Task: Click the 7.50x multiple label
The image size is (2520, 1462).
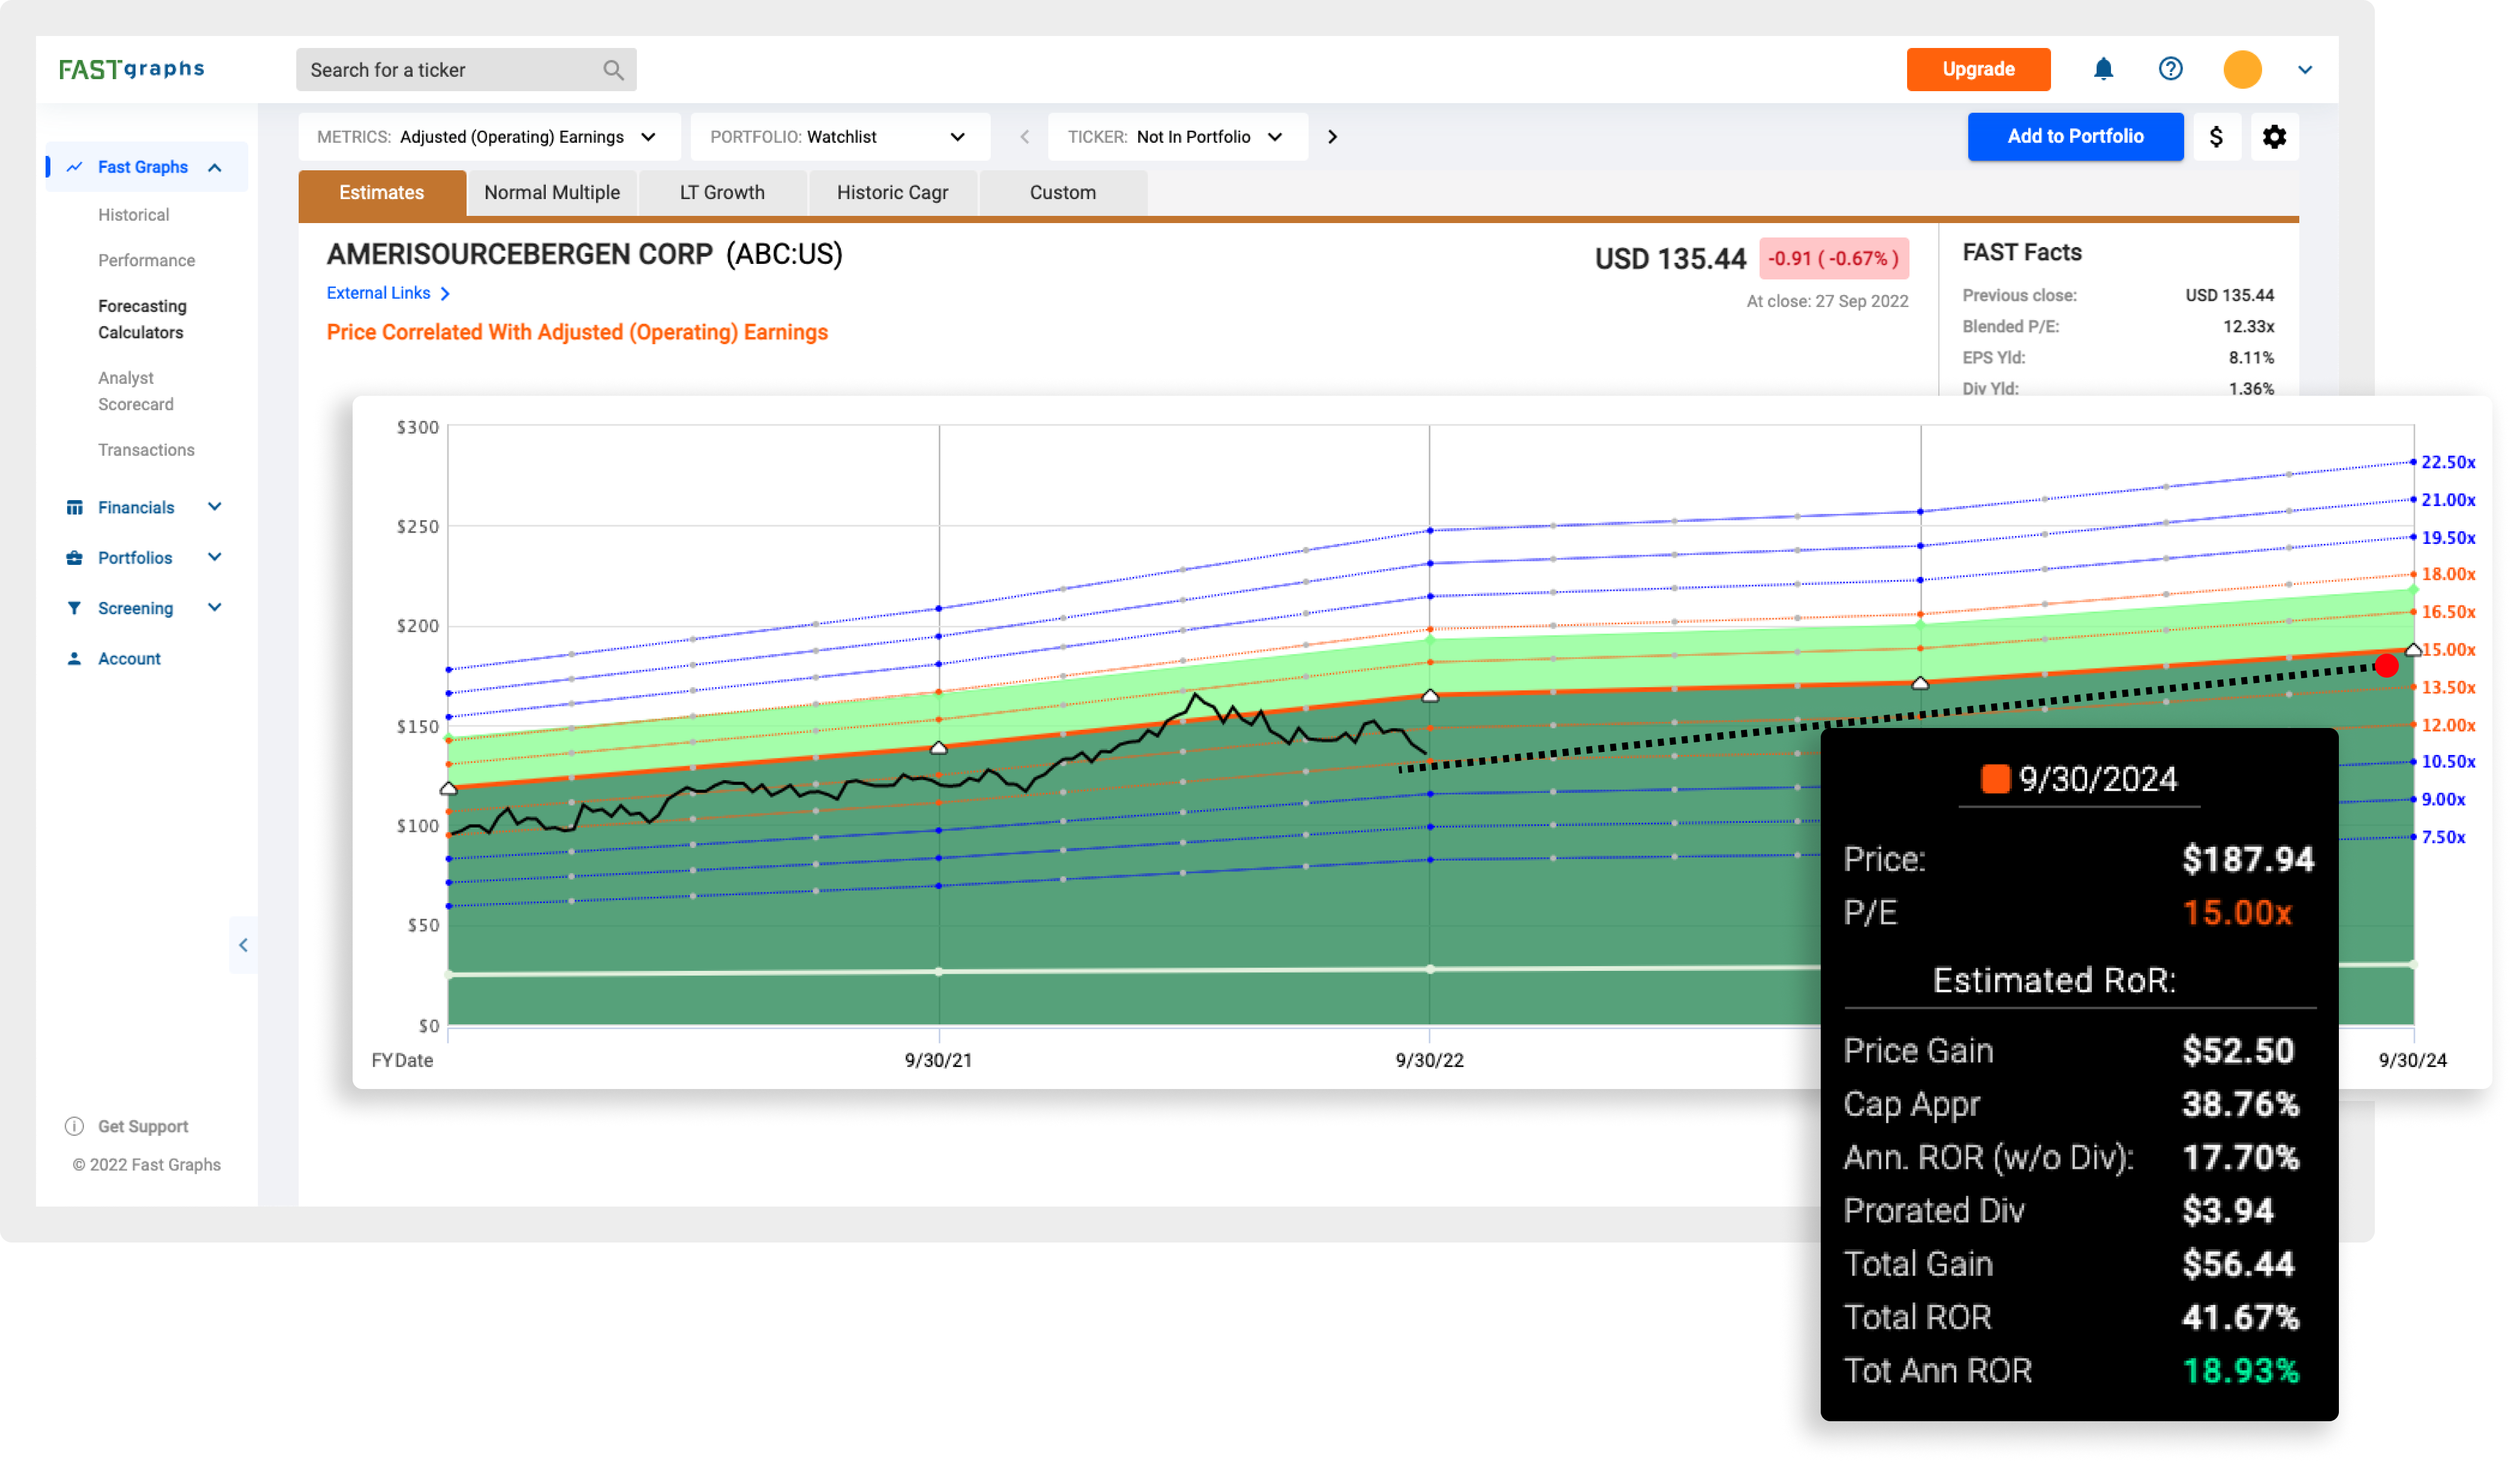Action: click(x=2443, y=838)
